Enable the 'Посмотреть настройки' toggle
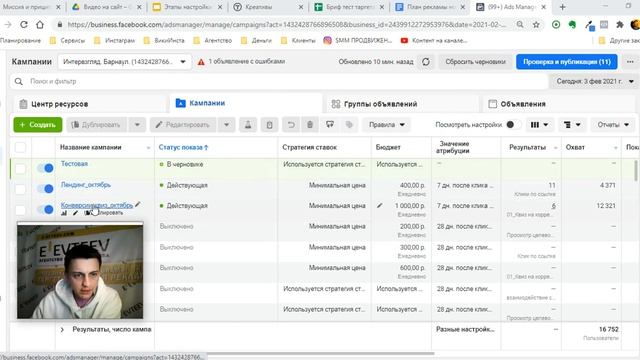 [x=513, y=124]
